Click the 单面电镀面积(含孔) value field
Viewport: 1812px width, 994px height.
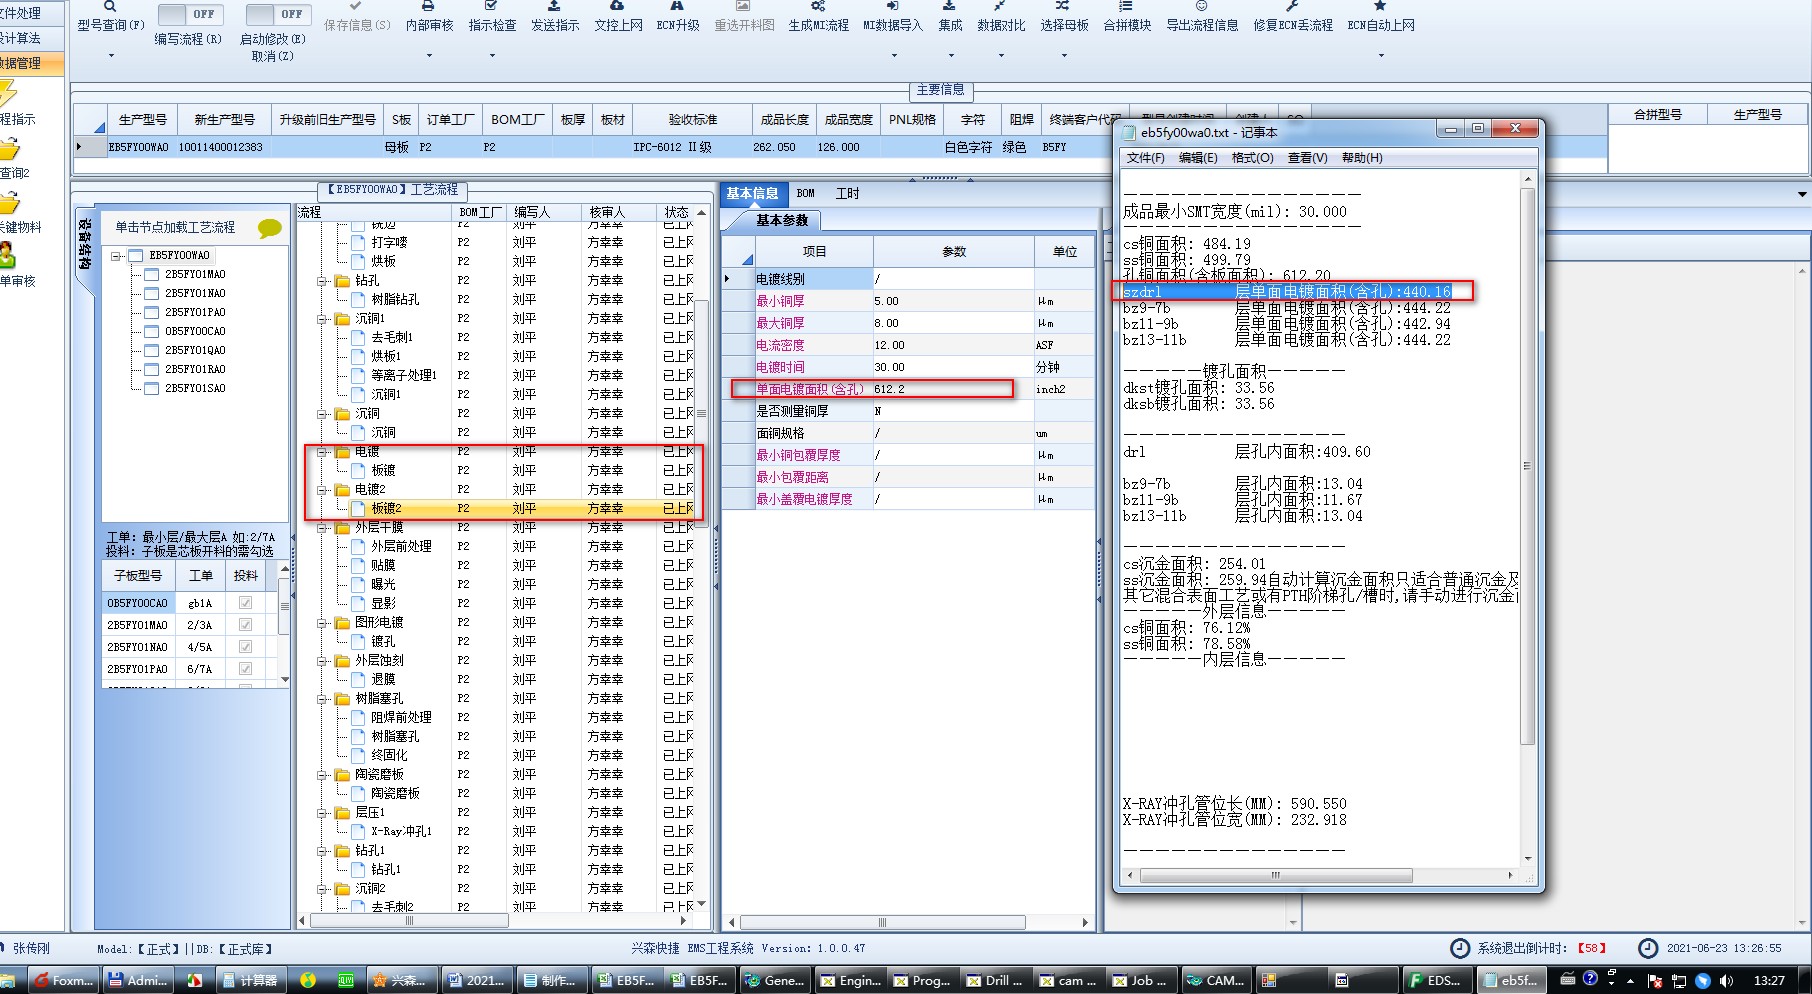pos(953,389)
